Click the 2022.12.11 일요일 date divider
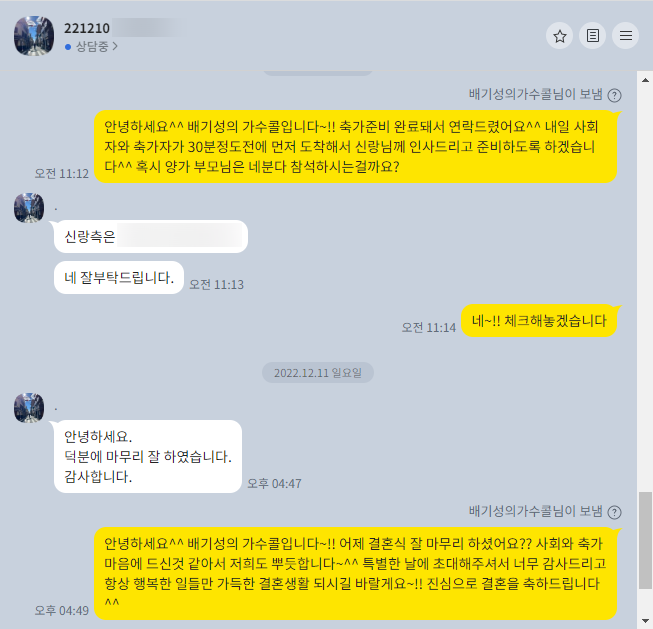The image size is (653, 629). click(x=318, y=372)
